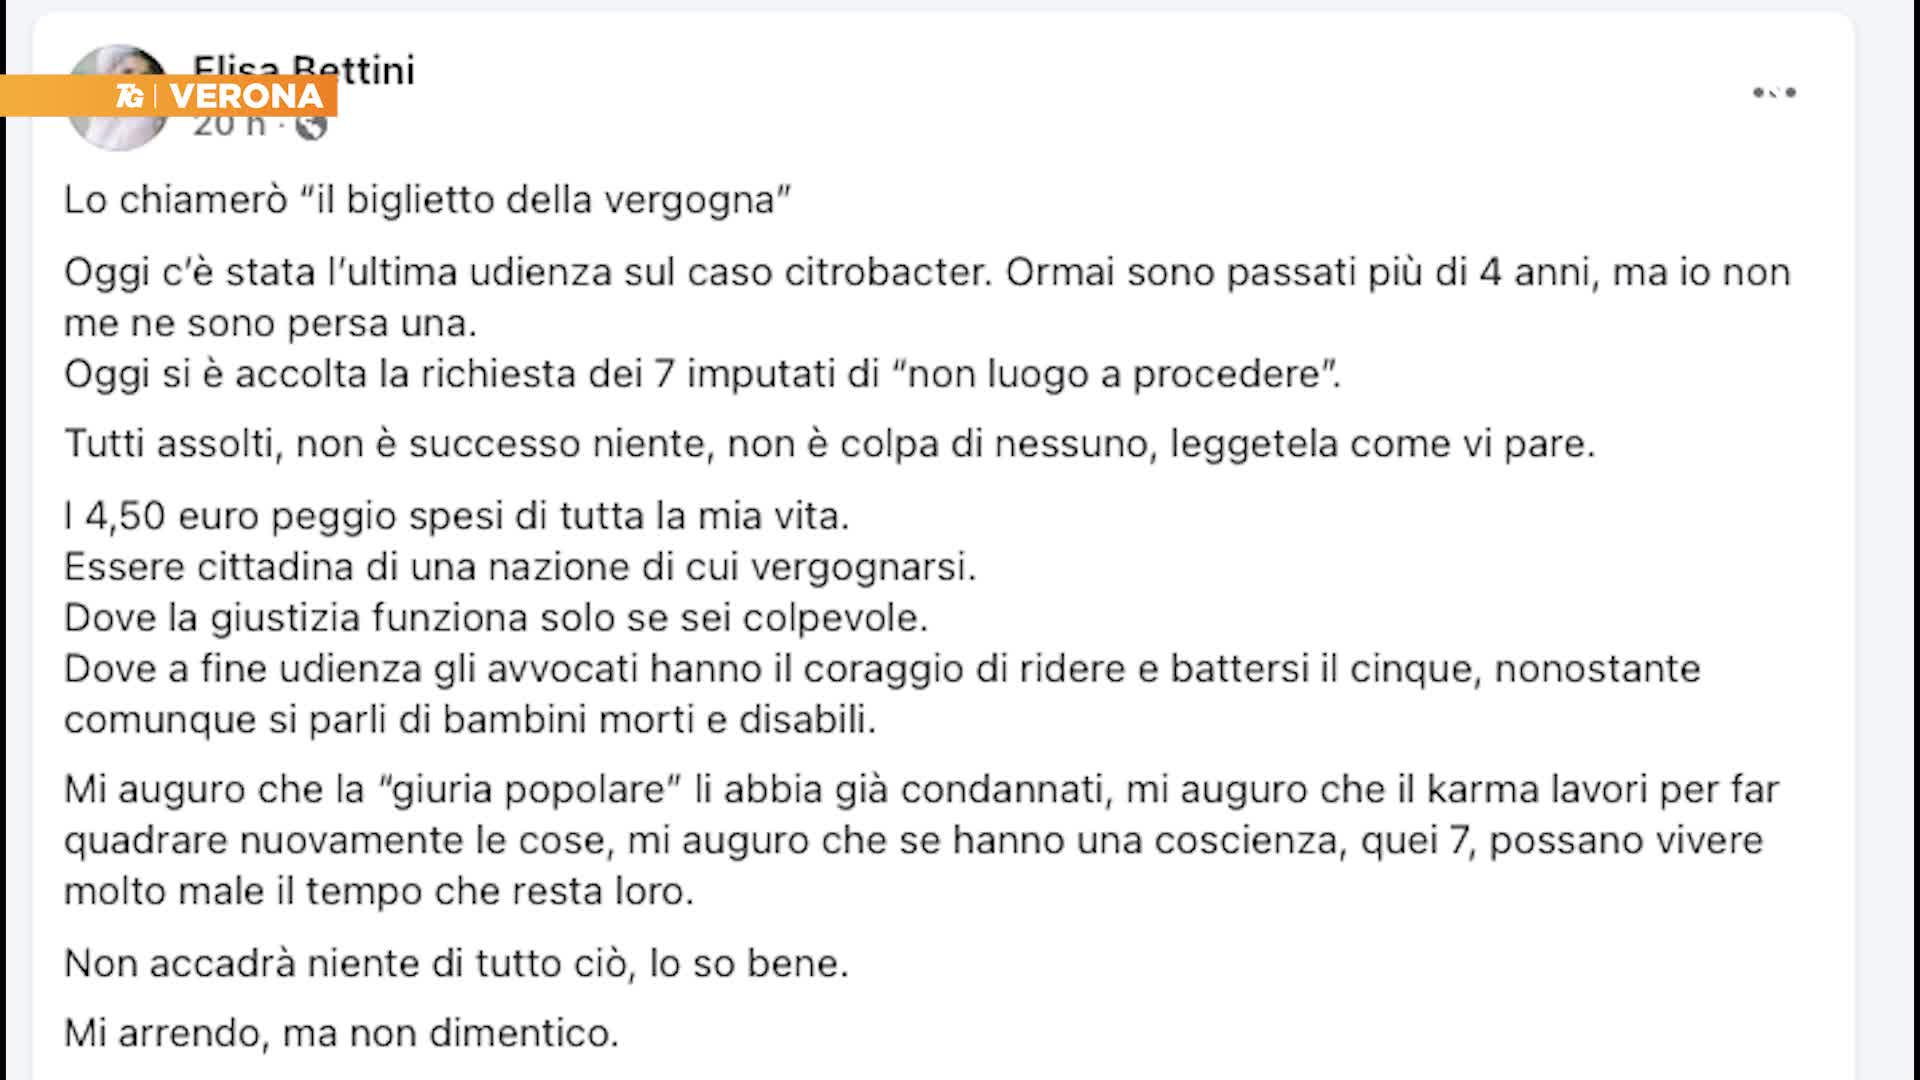Click the quoted phrase "giuria popolare"
This screenshot has width=1920, height=1080.
pyautogui.click(x=530, y=790)
